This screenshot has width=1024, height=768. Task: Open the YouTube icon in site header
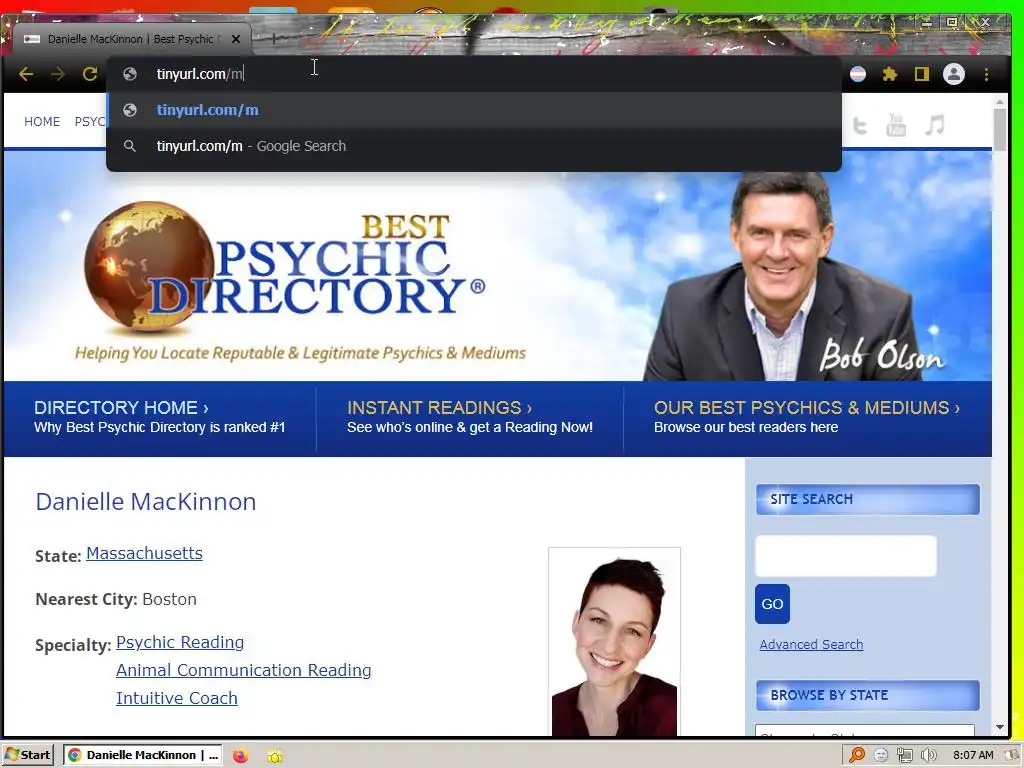pos(896,125)
